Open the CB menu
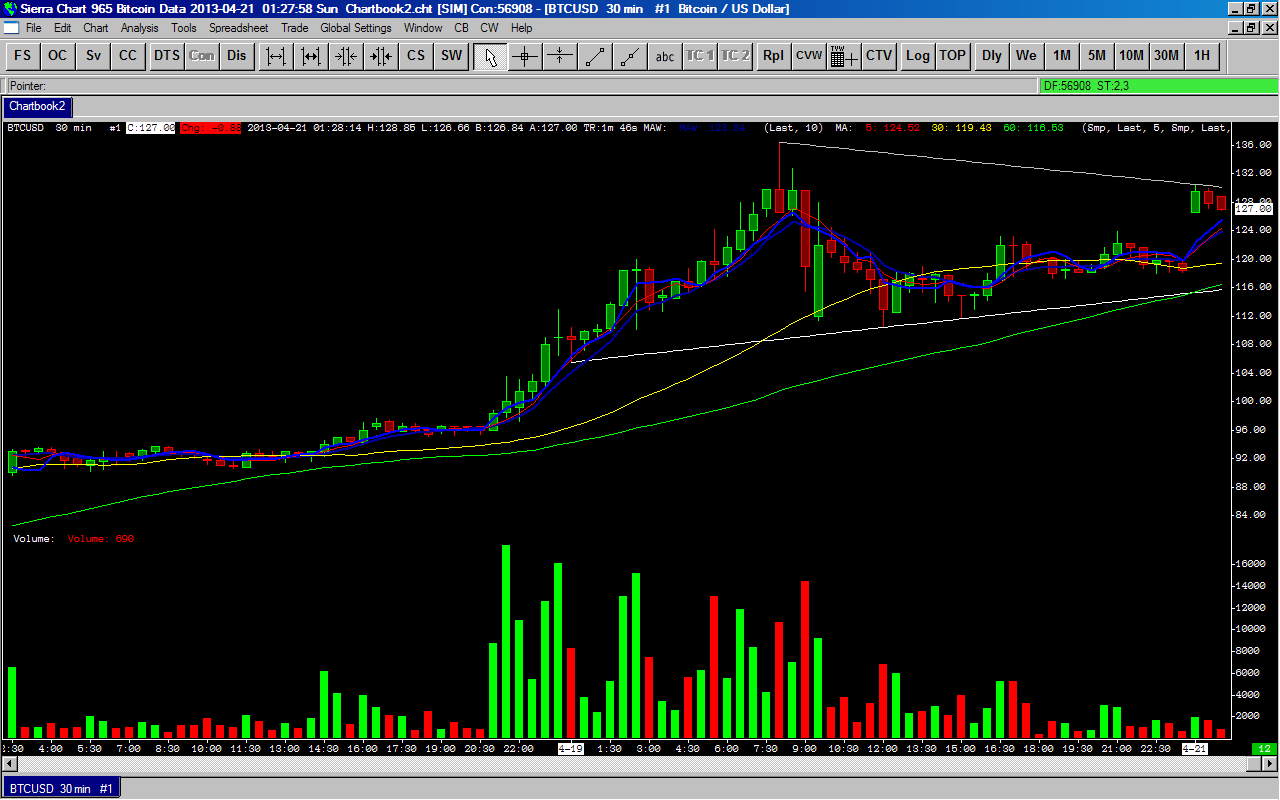1280x800 pixels. point(461,28)
